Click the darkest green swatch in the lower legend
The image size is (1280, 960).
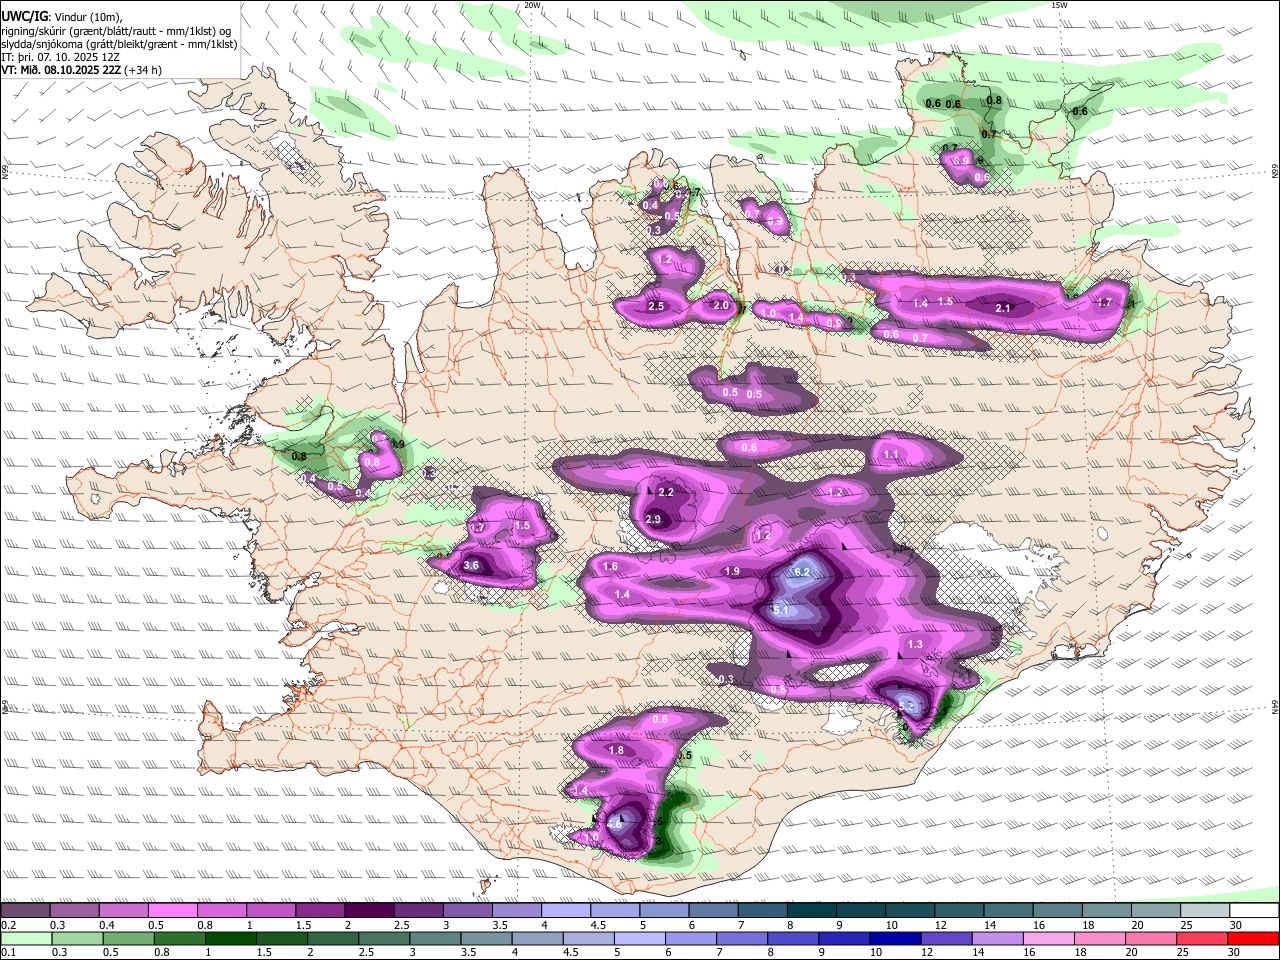click(230, 939)
